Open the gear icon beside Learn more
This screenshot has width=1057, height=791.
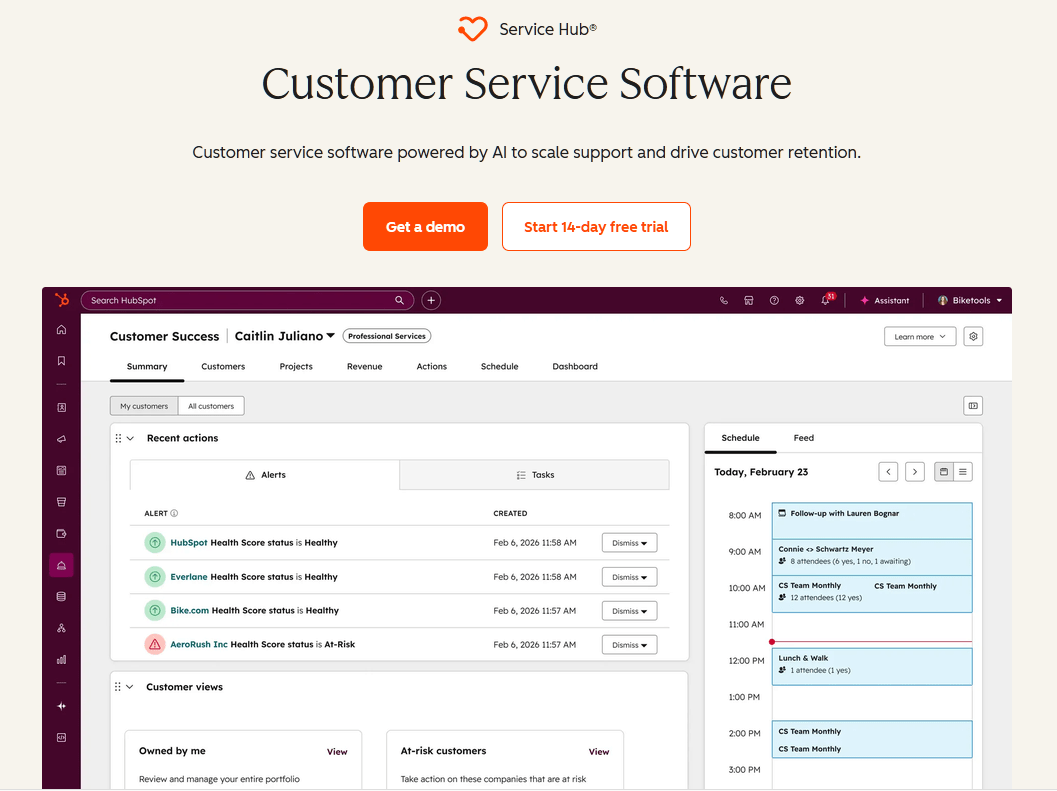[973, 336]
